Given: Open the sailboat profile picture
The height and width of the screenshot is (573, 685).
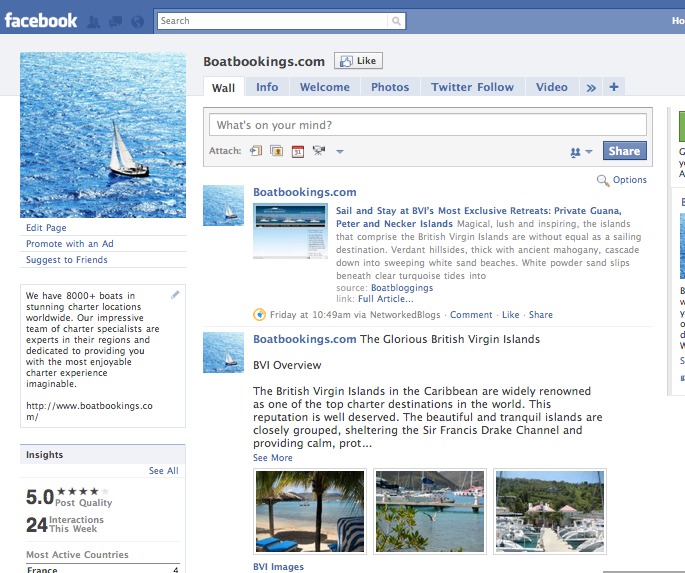Looking at the screenshot, I should pos(103,135).
